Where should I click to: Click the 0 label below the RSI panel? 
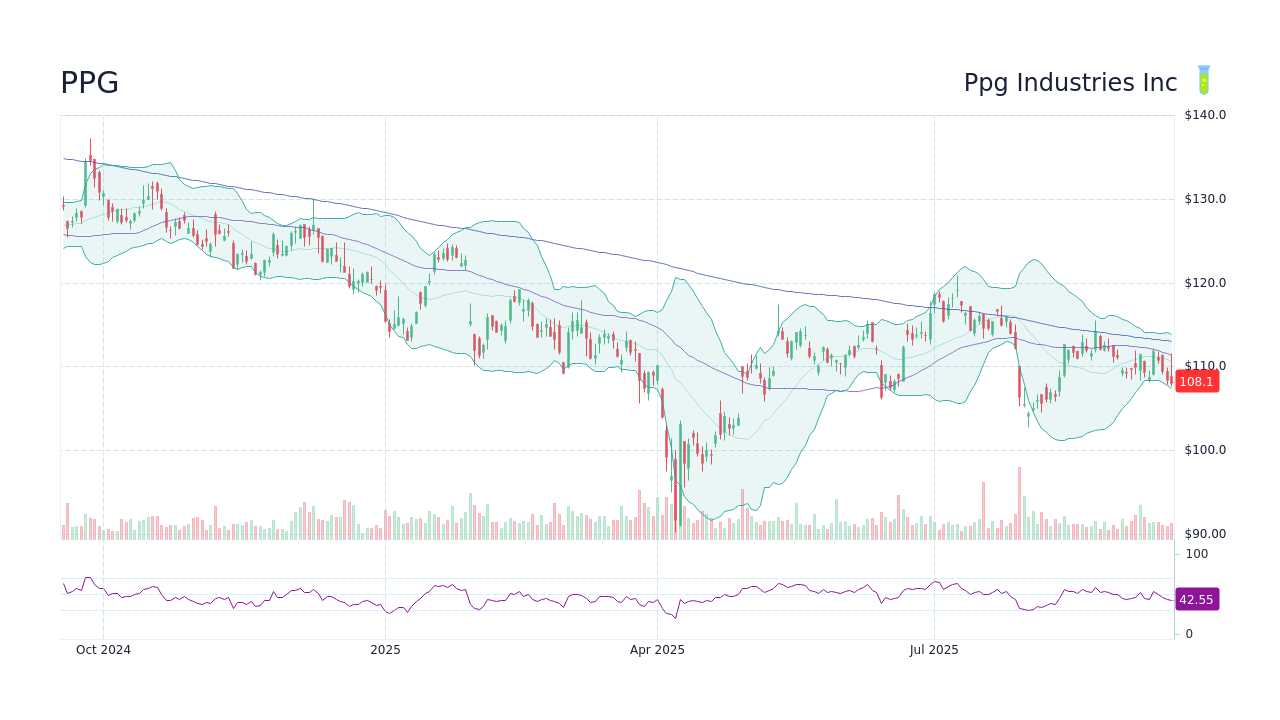(1188, 633)
